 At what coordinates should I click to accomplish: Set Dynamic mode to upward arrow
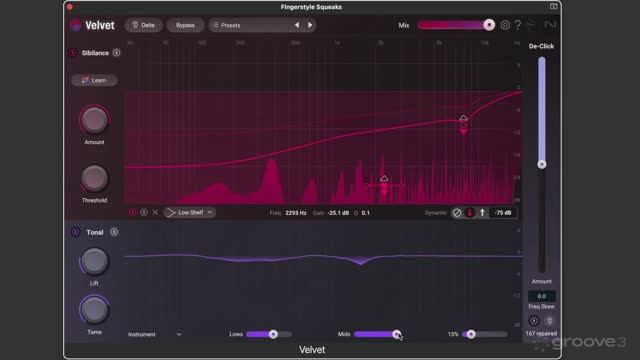click(x=482, y=213)
